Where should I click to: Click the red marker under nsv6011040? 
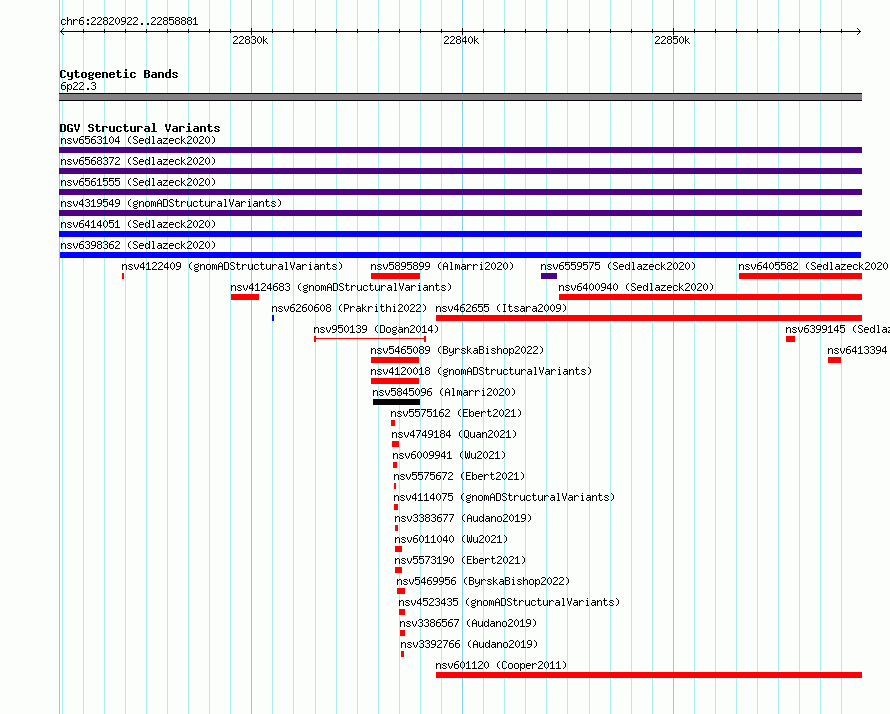coord(398,549)
